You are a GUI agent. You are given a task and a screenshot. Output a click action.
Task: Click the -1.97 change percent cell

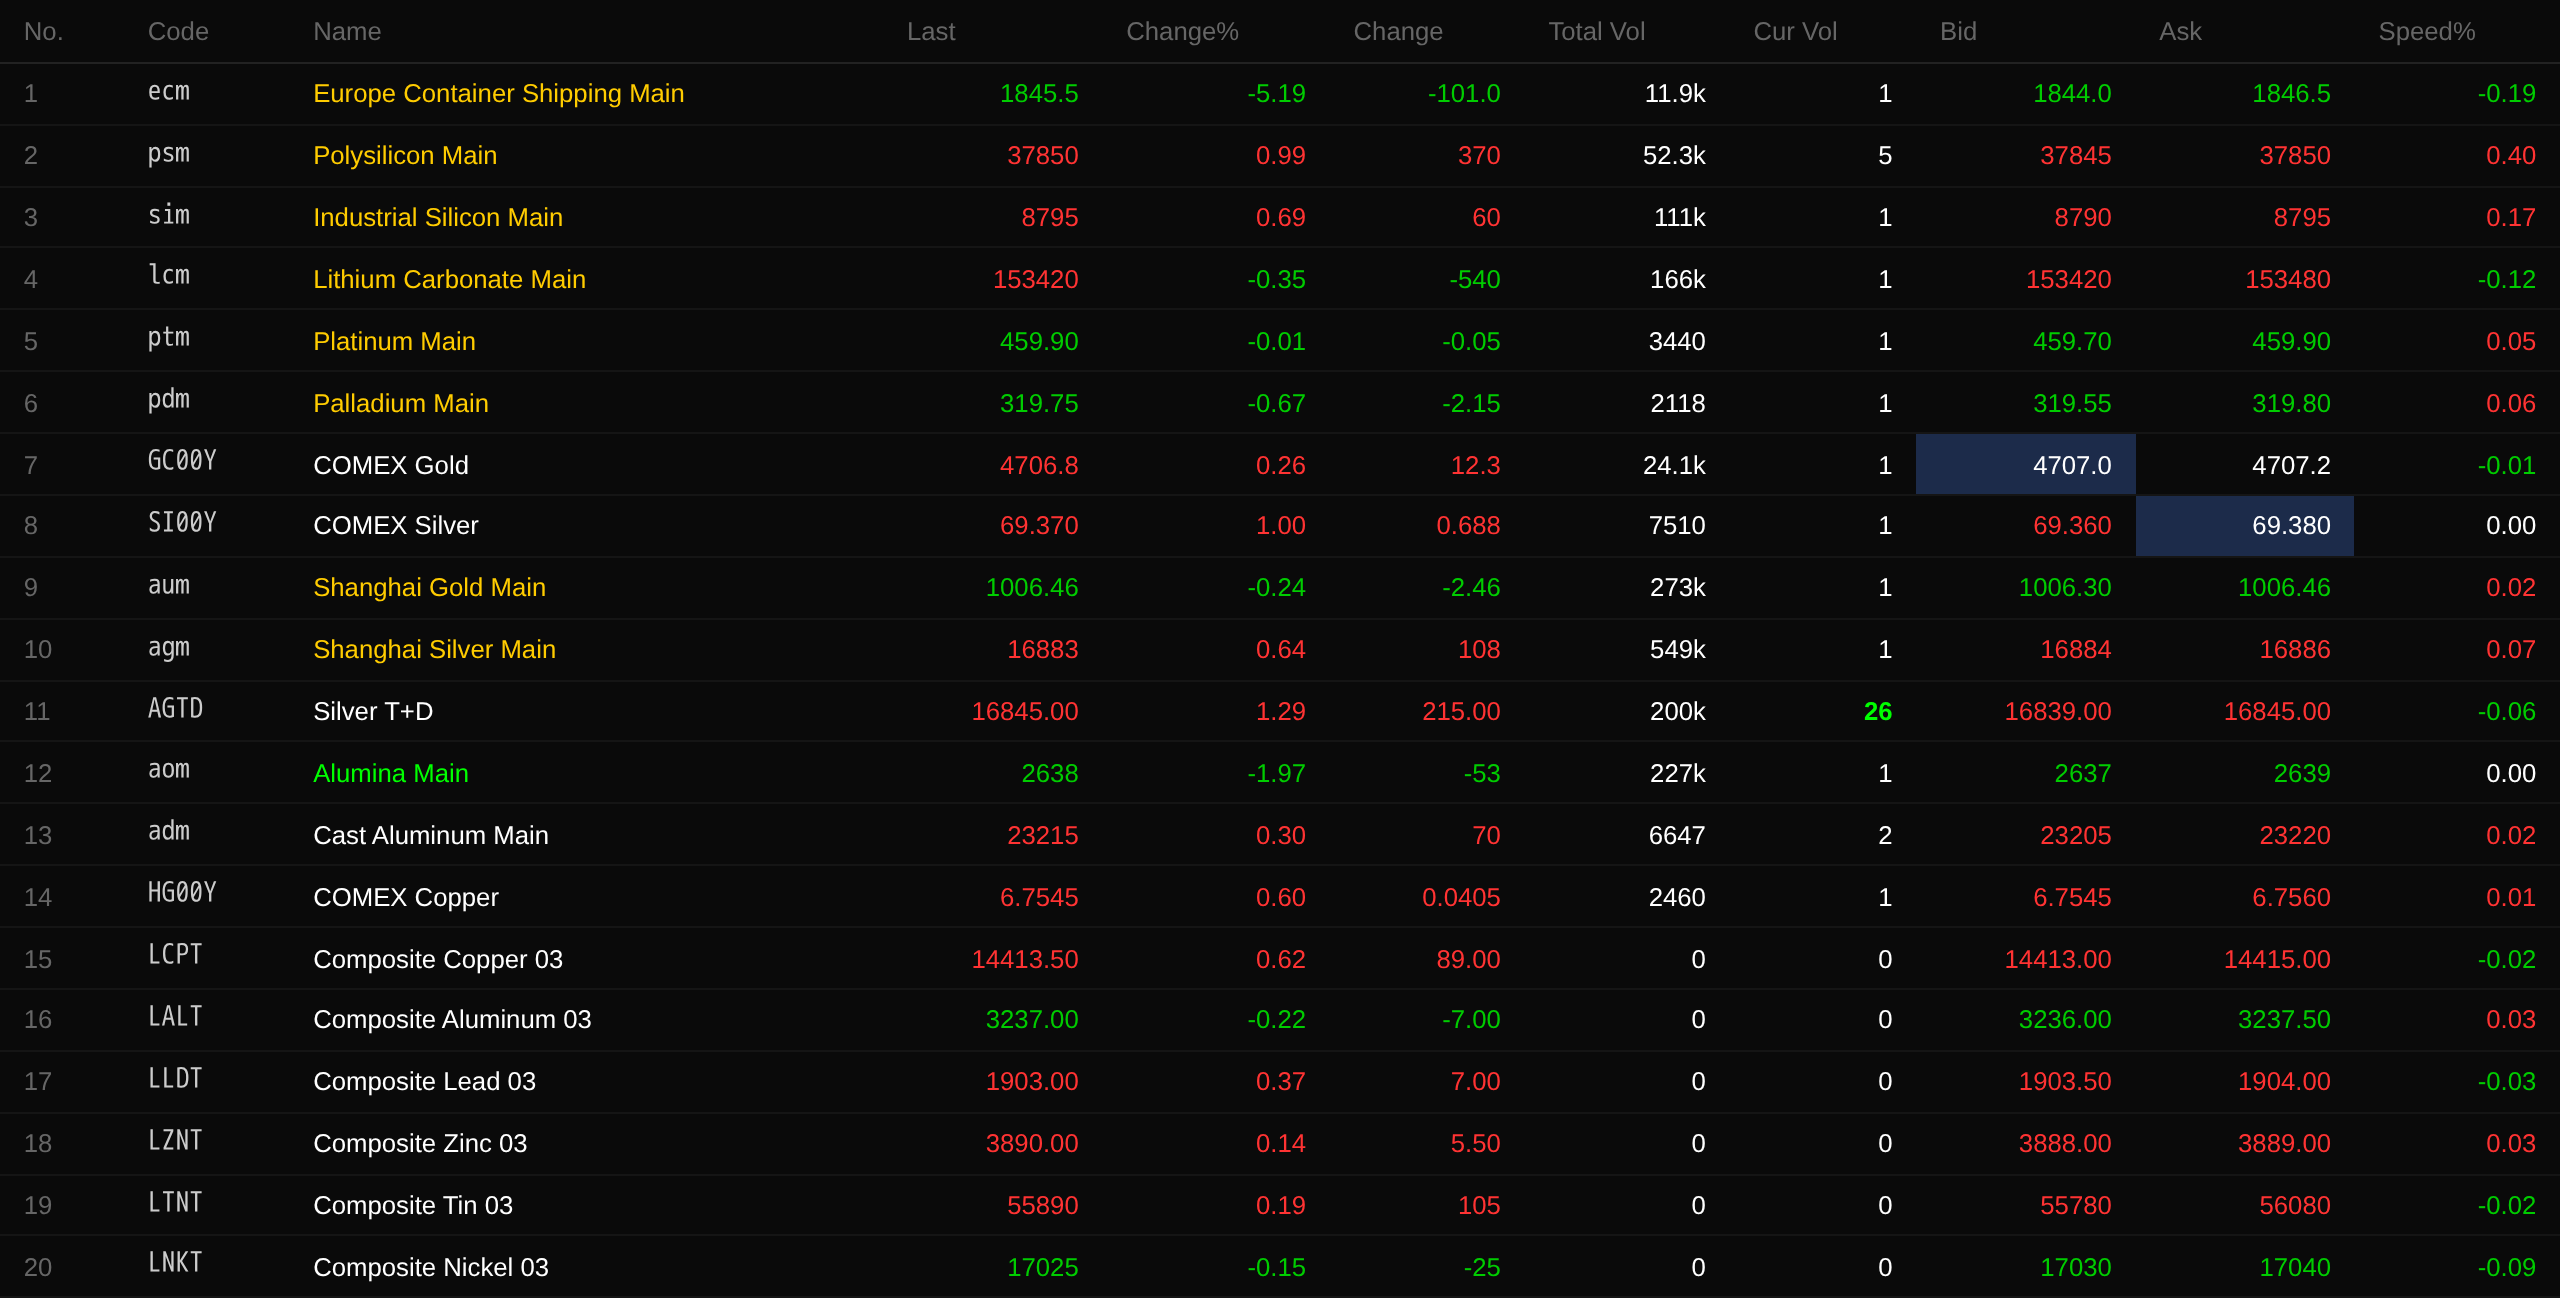coord(1276,774)
